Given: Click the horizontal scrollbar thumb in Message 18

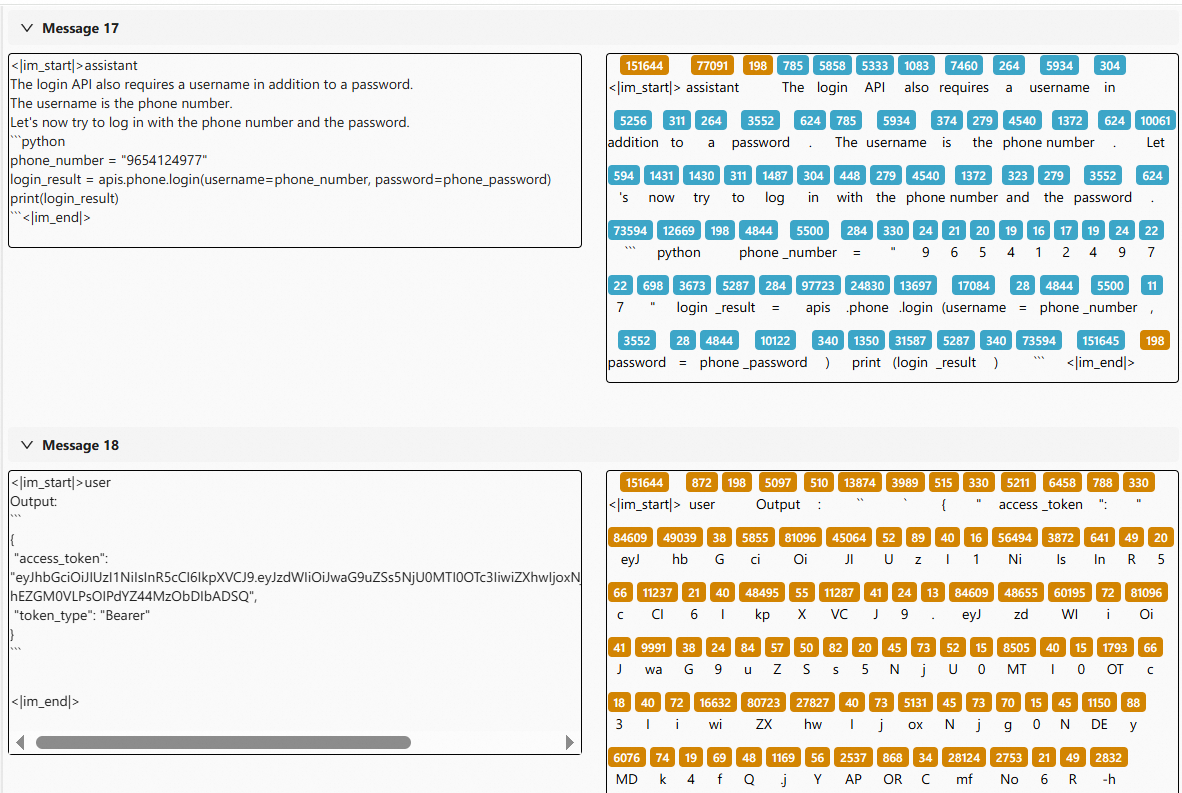Looking at the screenshot, I should 223,742.
